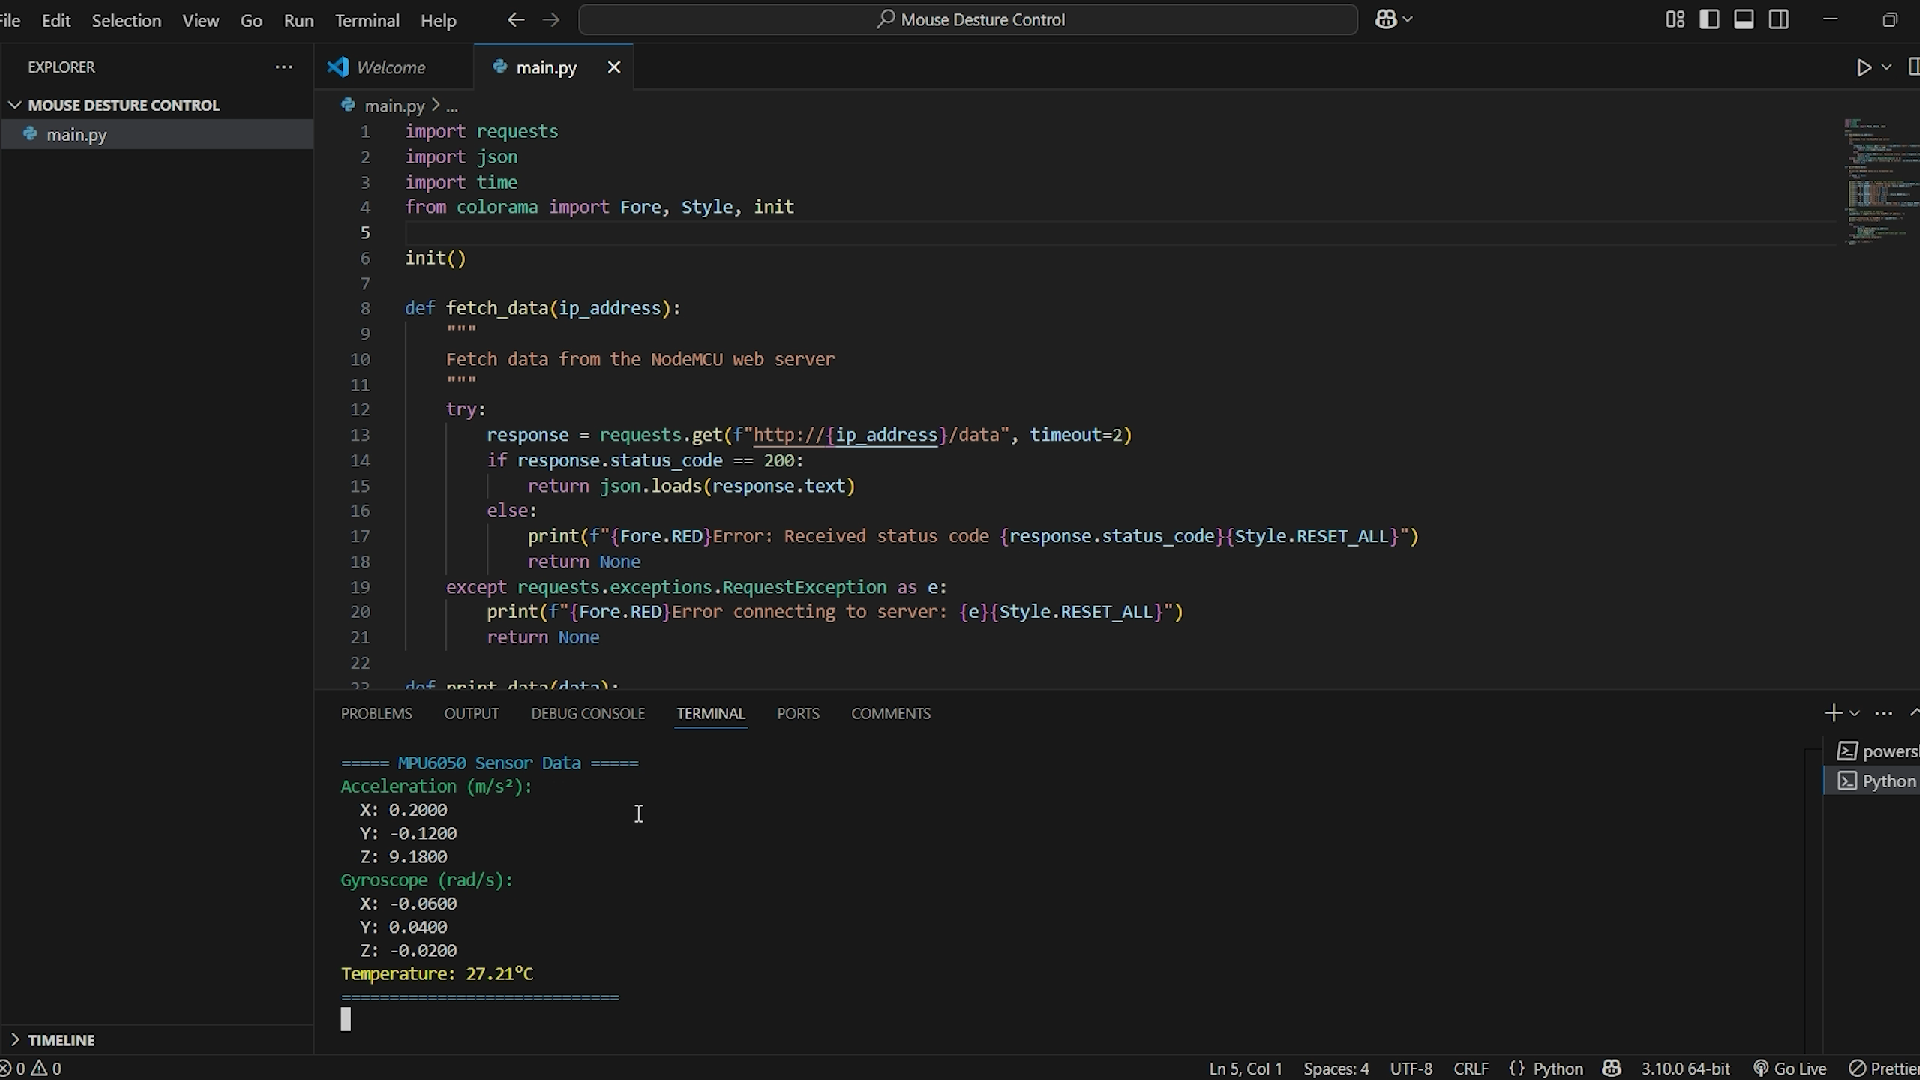Open the Edit menu
Image resolution: width=1920 pixels, height=1080 pixels.
56,20
